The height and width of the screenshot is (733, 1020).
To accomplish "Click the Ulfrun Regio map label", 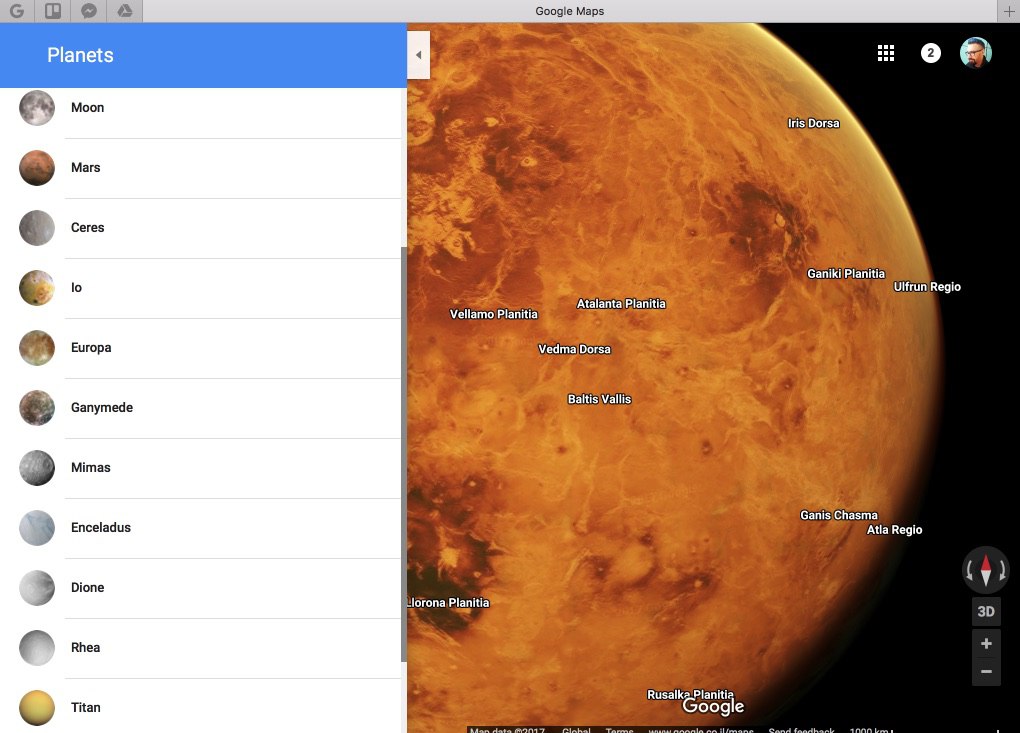I will tap(927, 287).
